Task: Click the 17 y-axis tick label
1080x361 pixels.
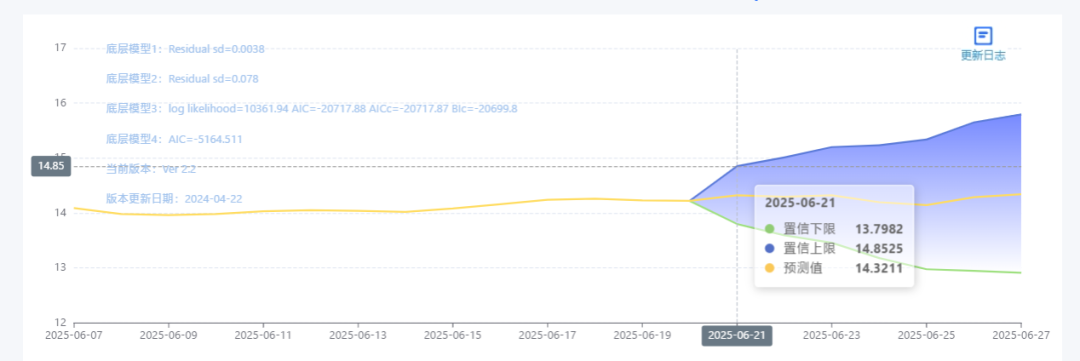Action: [x=61, y=48]
